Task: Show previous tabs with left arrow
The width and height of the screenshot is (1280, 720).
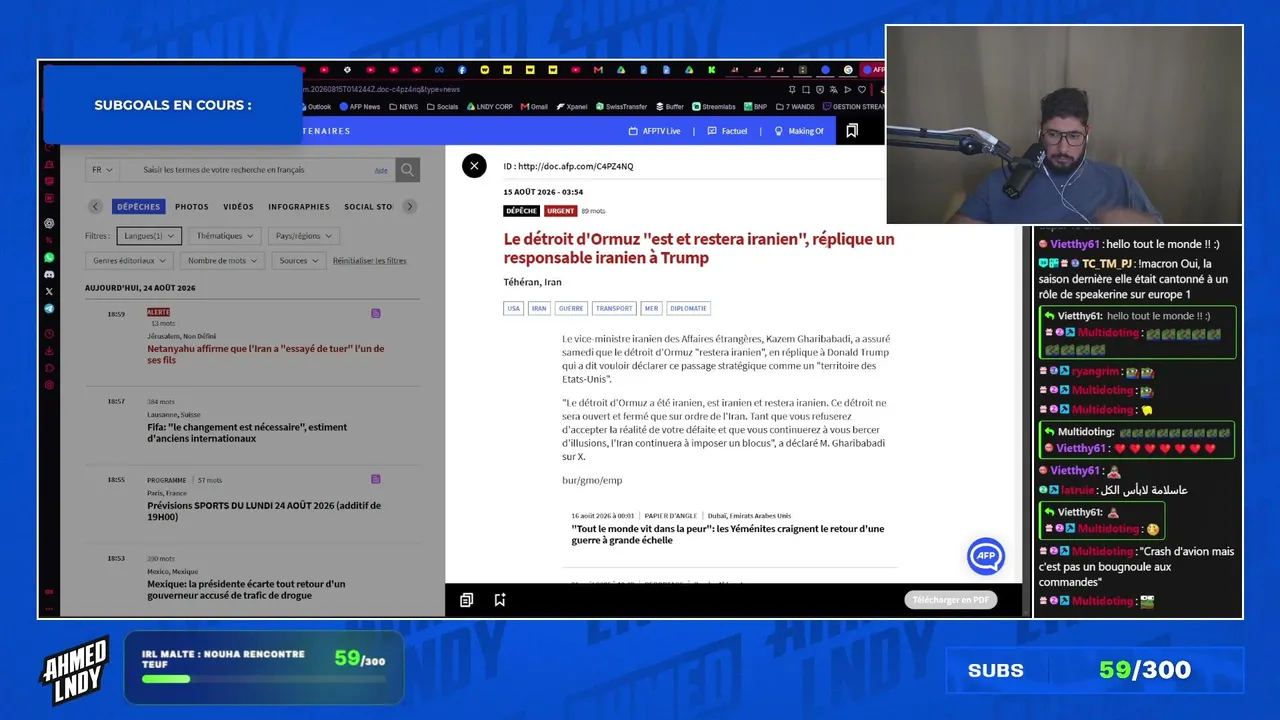Action: [x=96, y=207]
